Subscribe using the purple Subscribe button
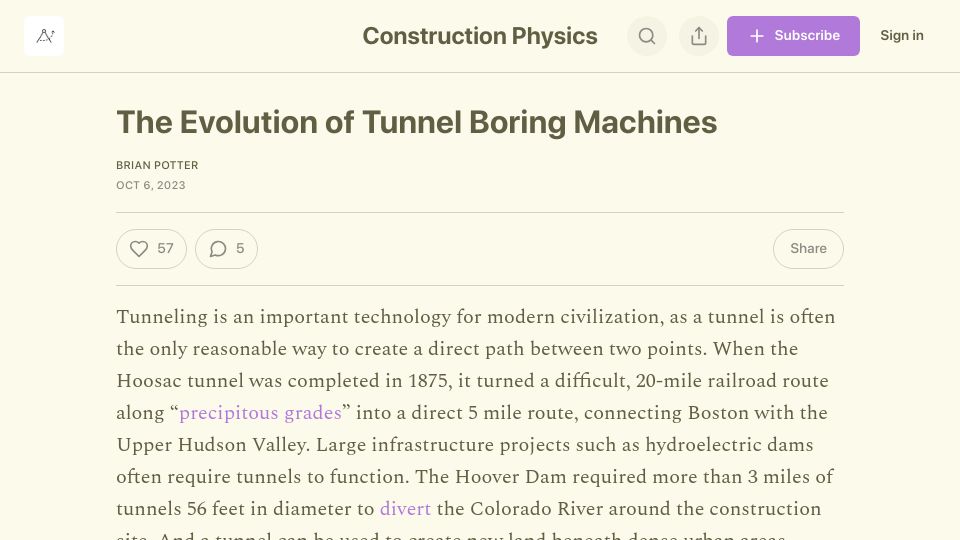 click(x=793, y=36)
